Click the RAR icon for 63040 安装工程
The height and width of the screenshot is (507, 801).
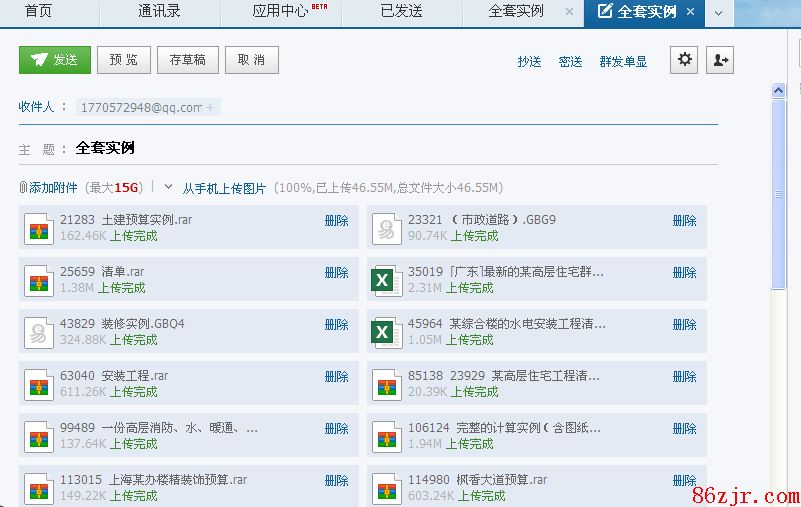(x=39, y=384)
